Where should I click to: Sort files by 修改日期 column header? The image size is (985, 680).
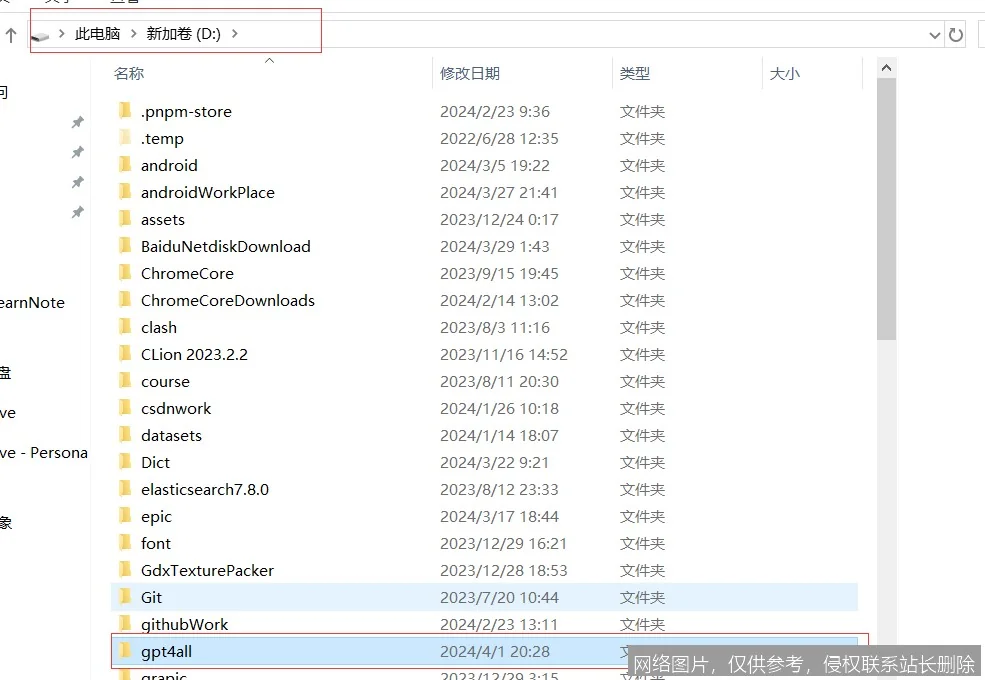coord(469,73)
